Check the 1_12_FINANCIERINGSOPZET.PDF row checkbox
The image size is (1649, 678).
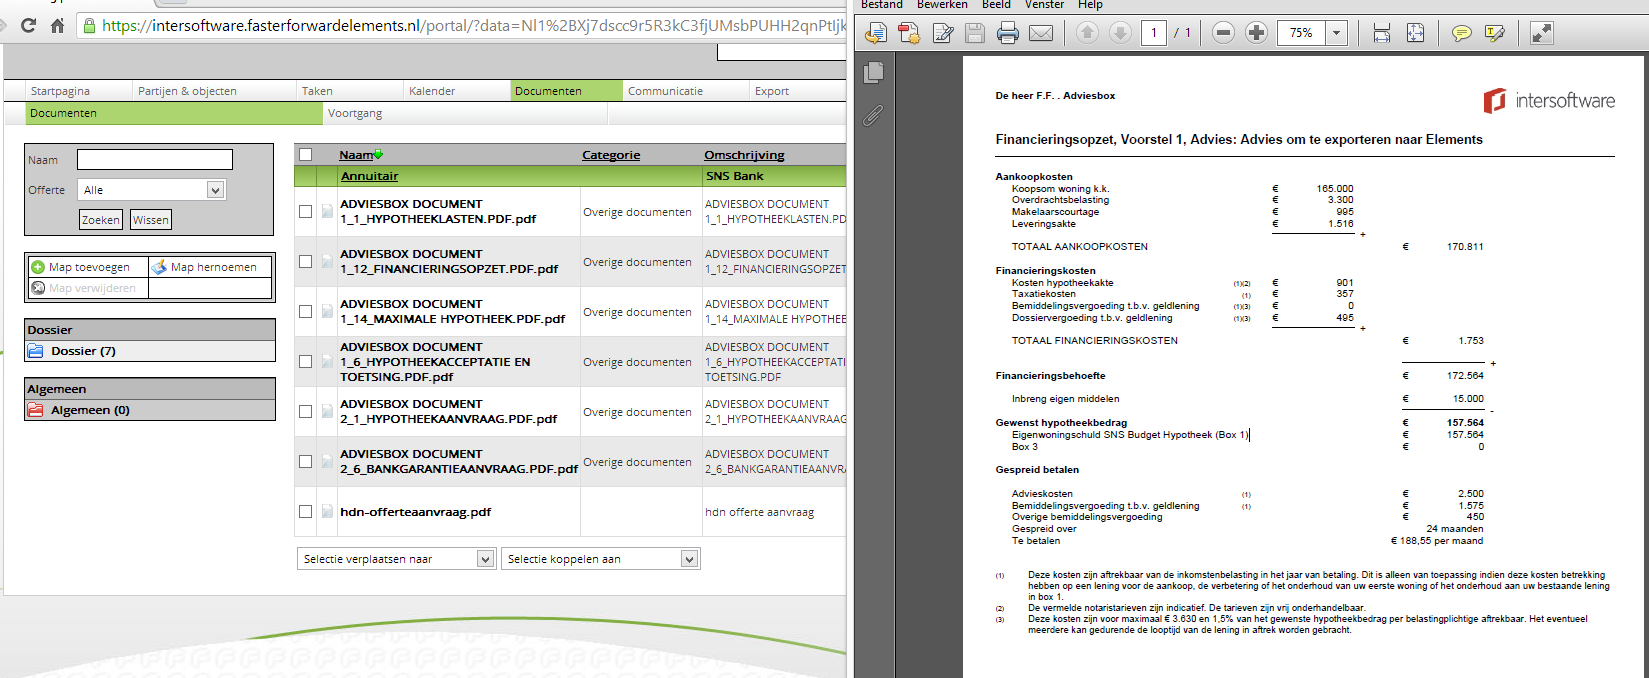[306, 262]
